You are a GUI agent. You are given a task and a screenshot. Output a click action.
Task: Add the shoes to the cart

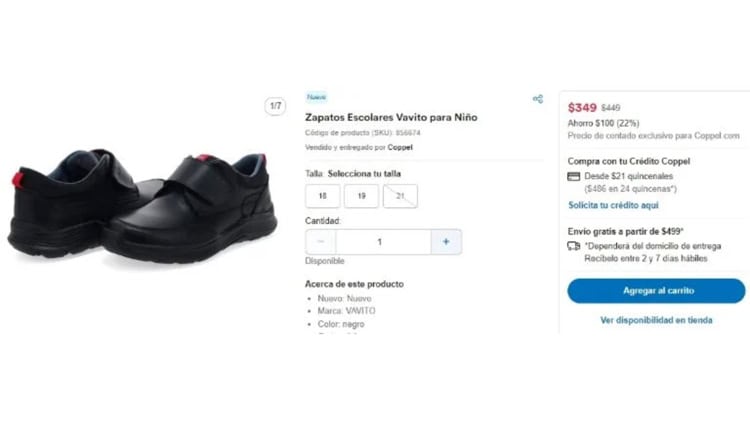(x=656, y=290)
